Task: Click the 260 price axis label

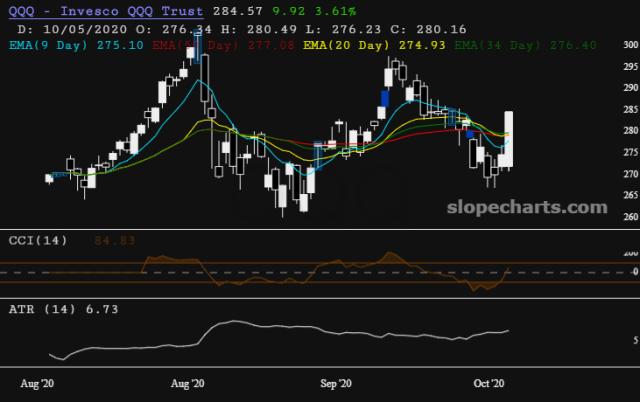Action: 631,217
